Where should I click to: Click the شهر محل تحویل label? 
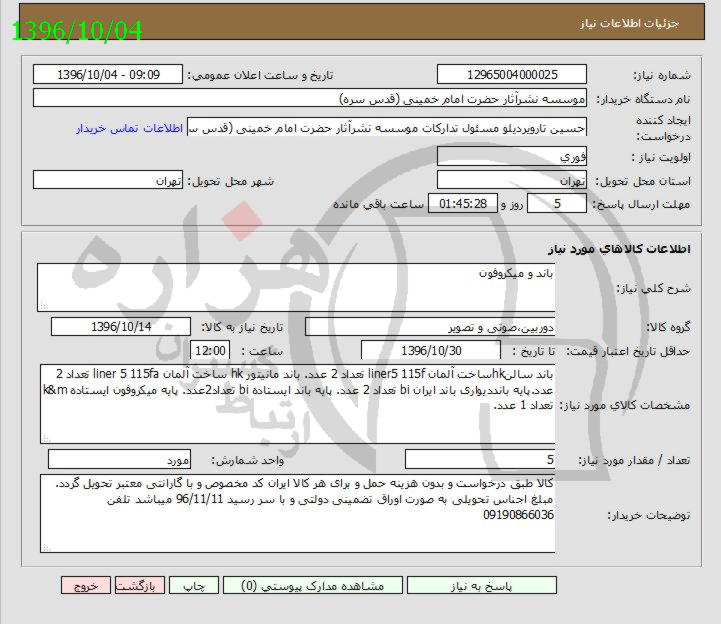[x=230, y=181]
